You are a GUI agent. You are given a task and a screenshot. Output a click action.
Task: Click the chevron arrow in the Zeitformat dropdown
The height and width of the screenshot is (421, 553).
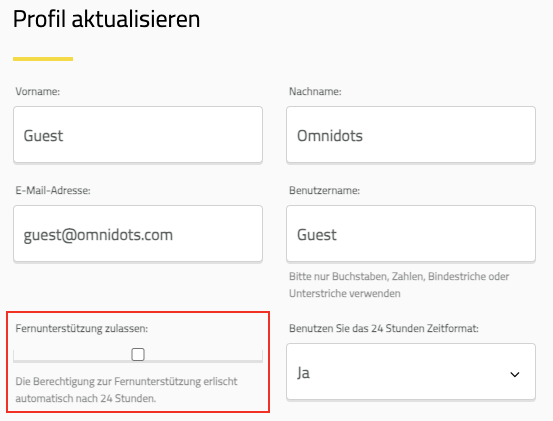(x=515, y=374)
